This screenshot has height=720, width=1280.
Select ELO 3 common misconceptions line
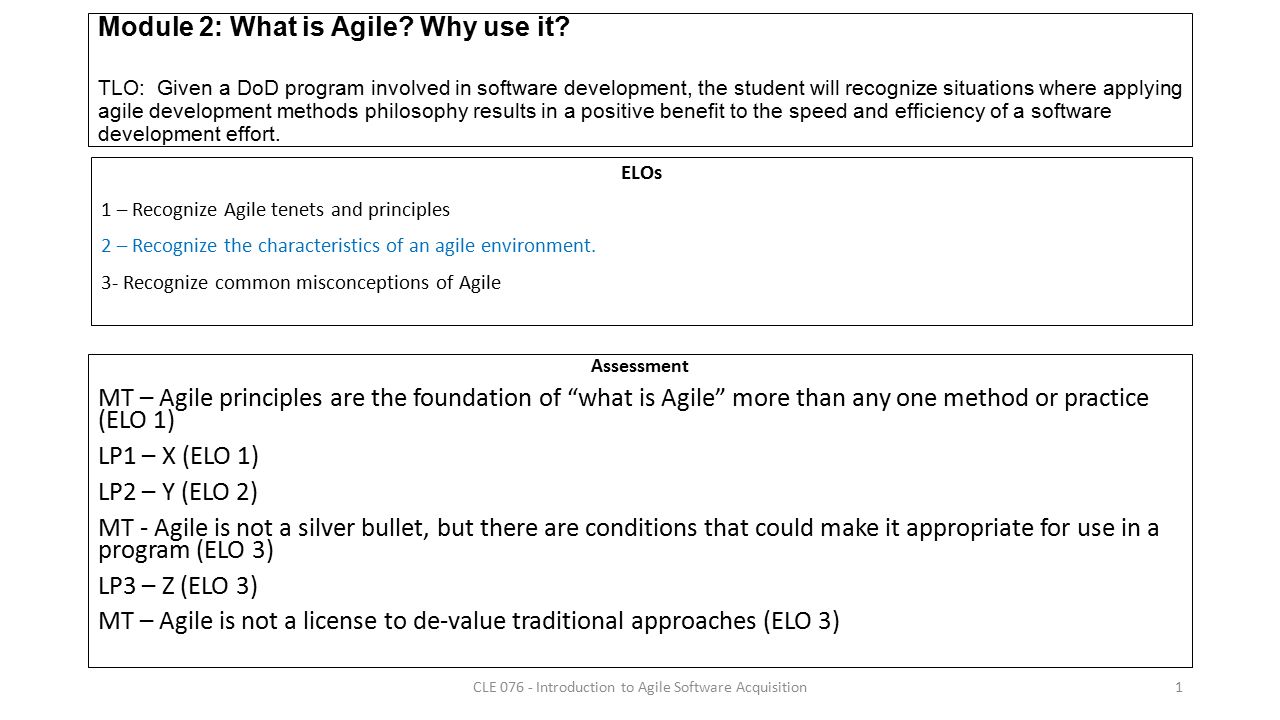point(301,282)
